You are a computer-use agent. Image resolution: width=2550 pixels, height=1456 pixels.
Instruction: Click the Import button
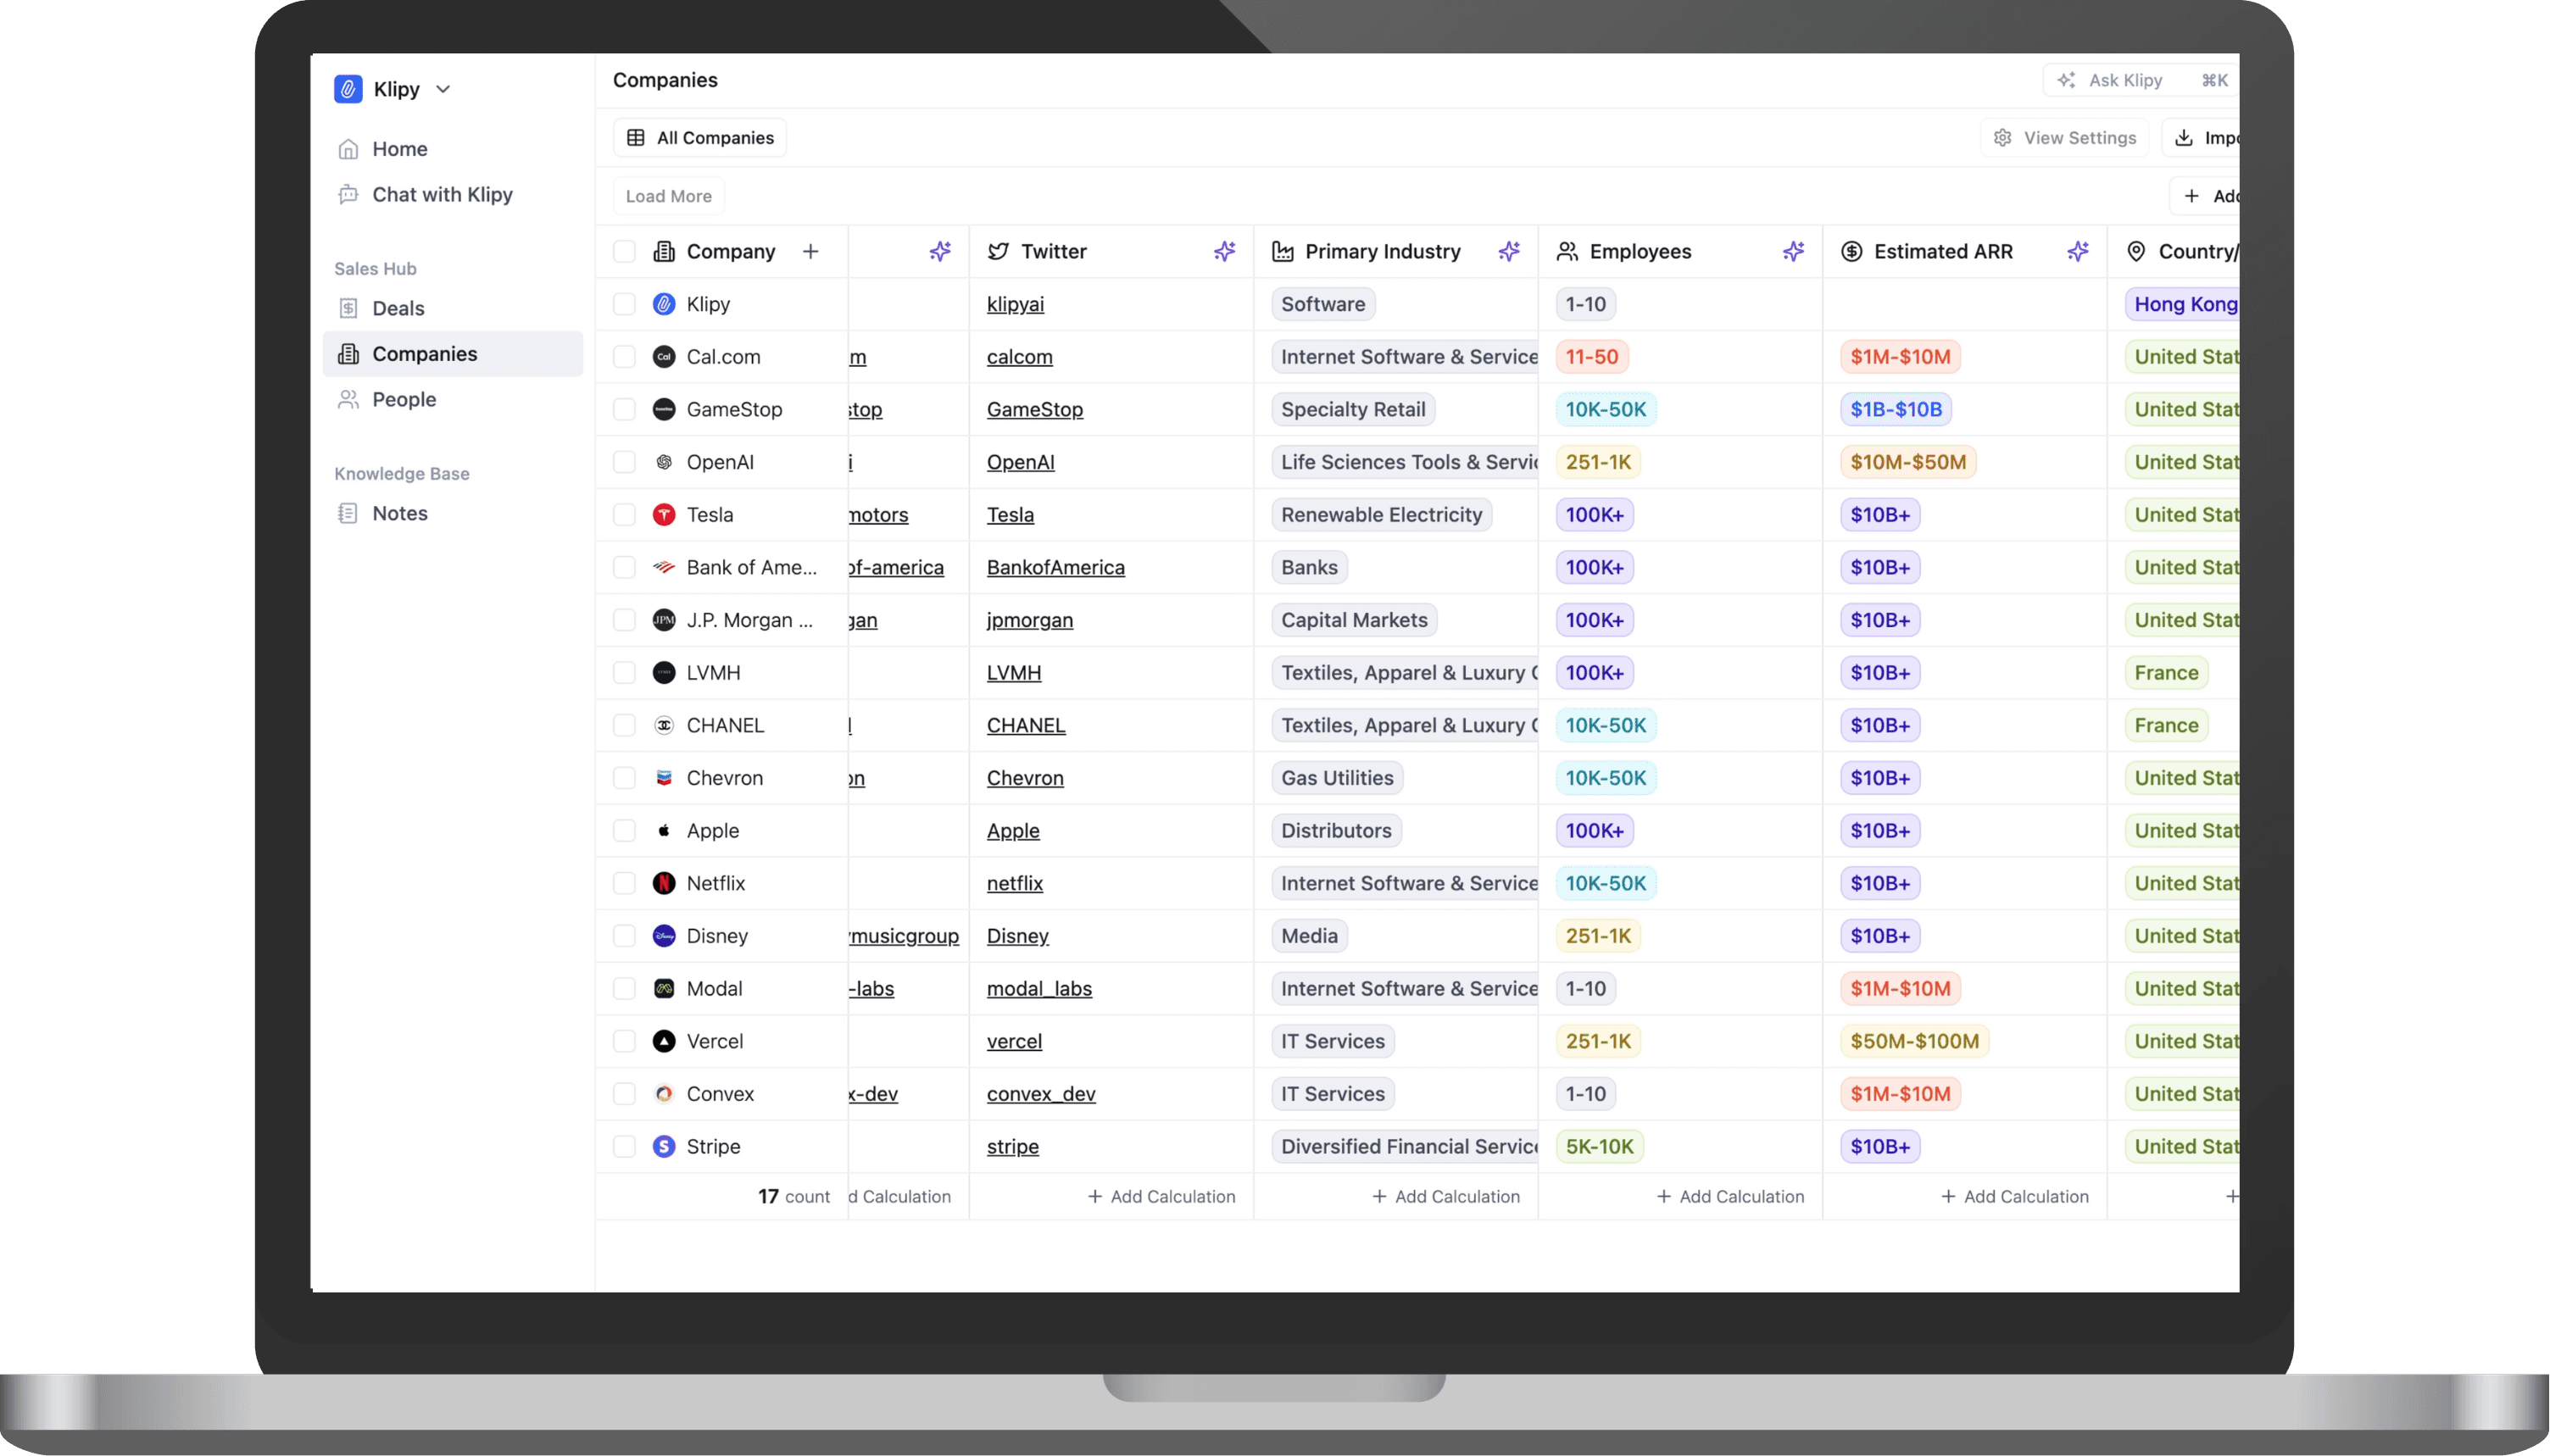(2202, 138)
